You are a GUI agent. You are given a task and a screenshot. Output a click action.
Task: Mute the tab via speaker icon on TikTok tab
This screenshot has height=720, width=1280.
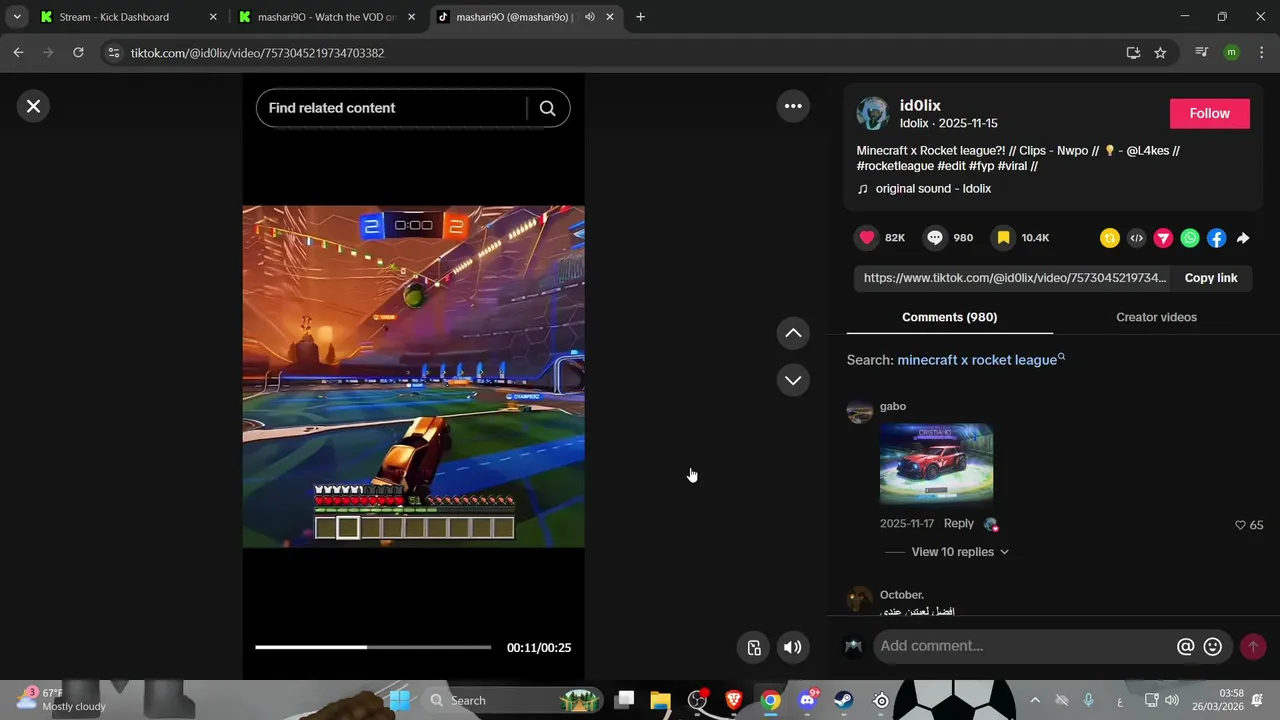tap(590, 17)
